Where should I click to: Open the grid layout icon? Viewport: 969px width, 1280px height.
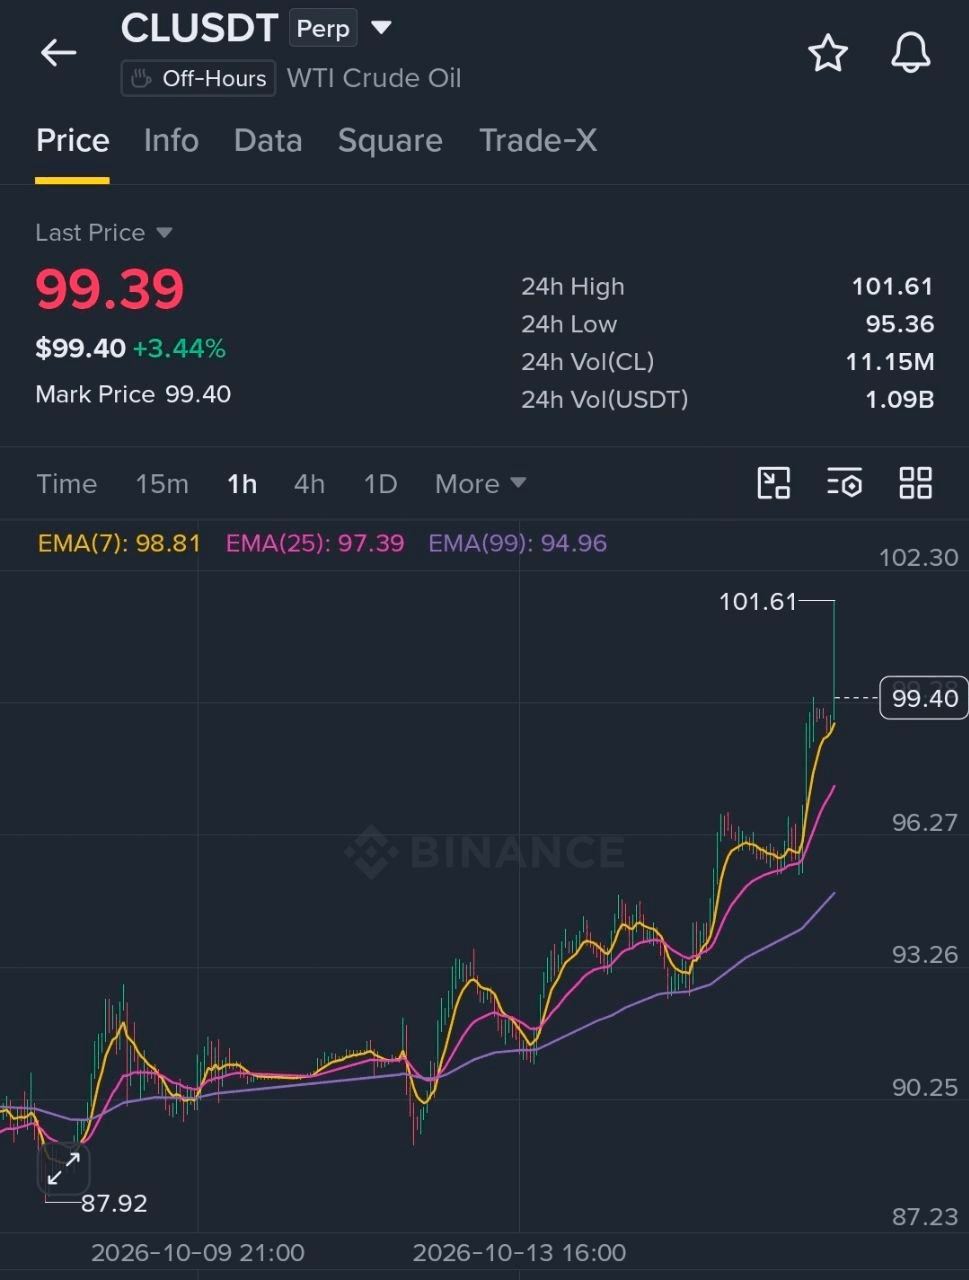[915, 483]
